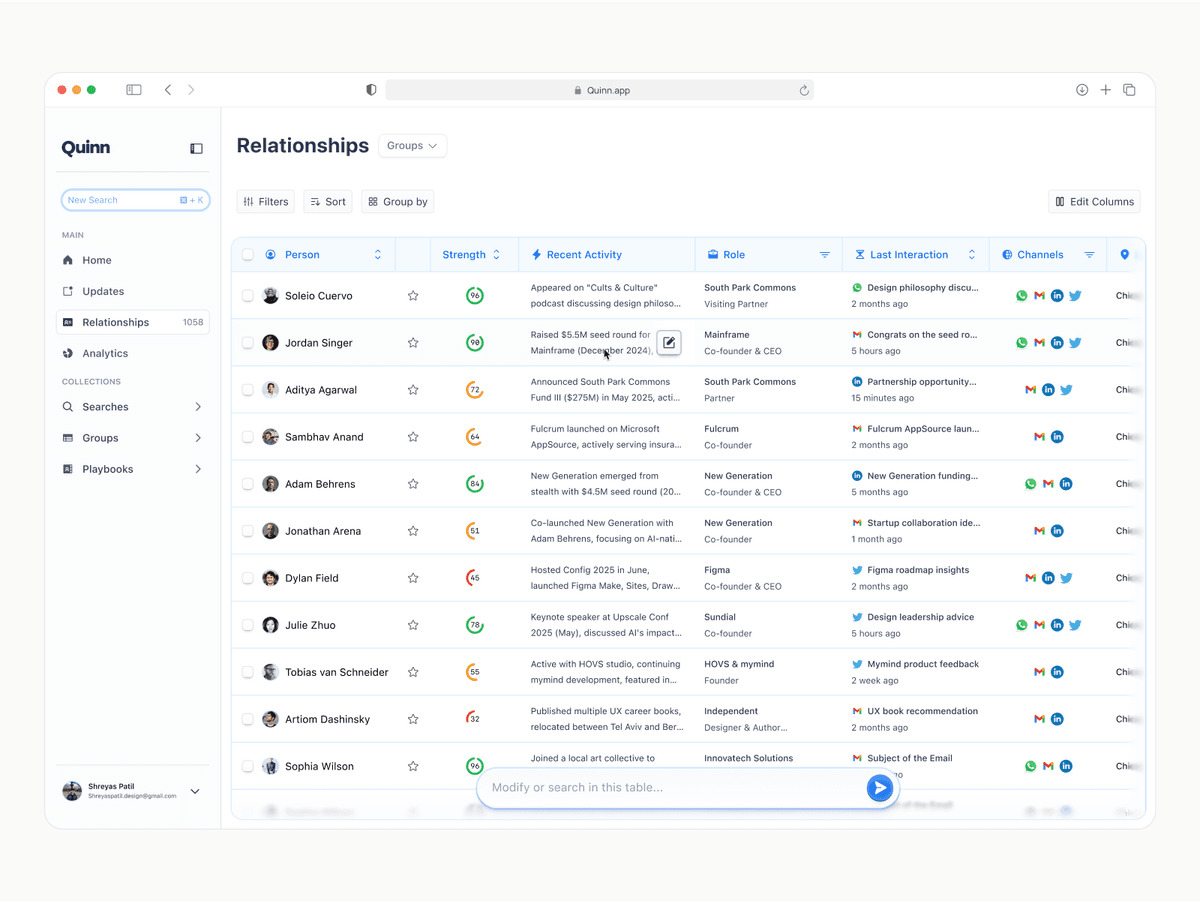Tick the checkbox for Jordan Singer row
This screenshot has height=901, width=1200.
[248, 343]
